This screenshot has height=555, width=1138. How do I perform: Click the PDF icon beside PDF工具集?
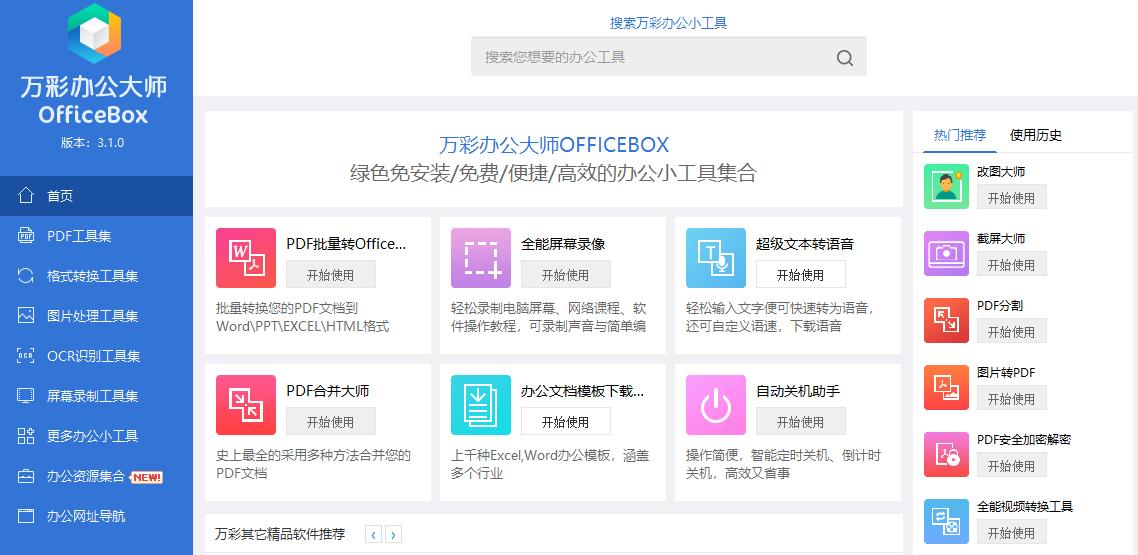click(x=26, y=236)
